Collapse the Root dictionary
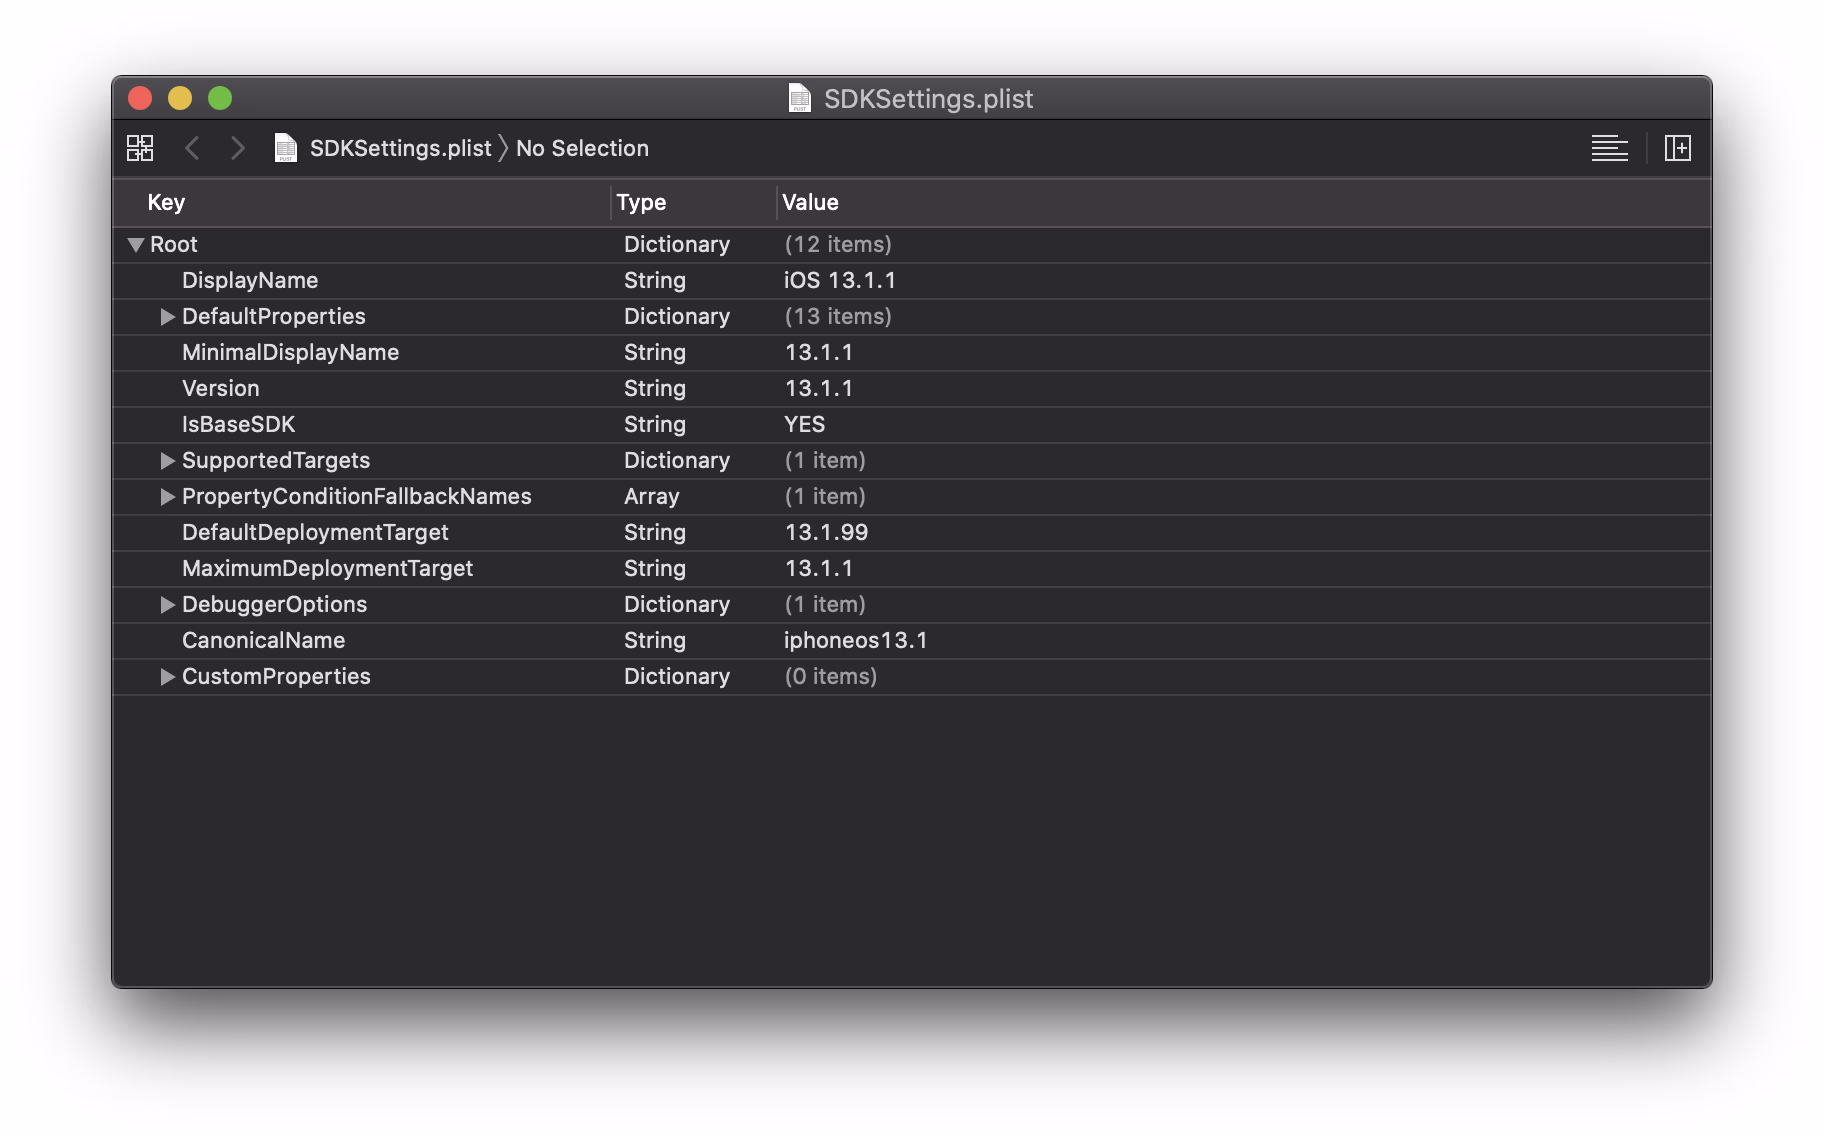 click(x=136, y=244)
